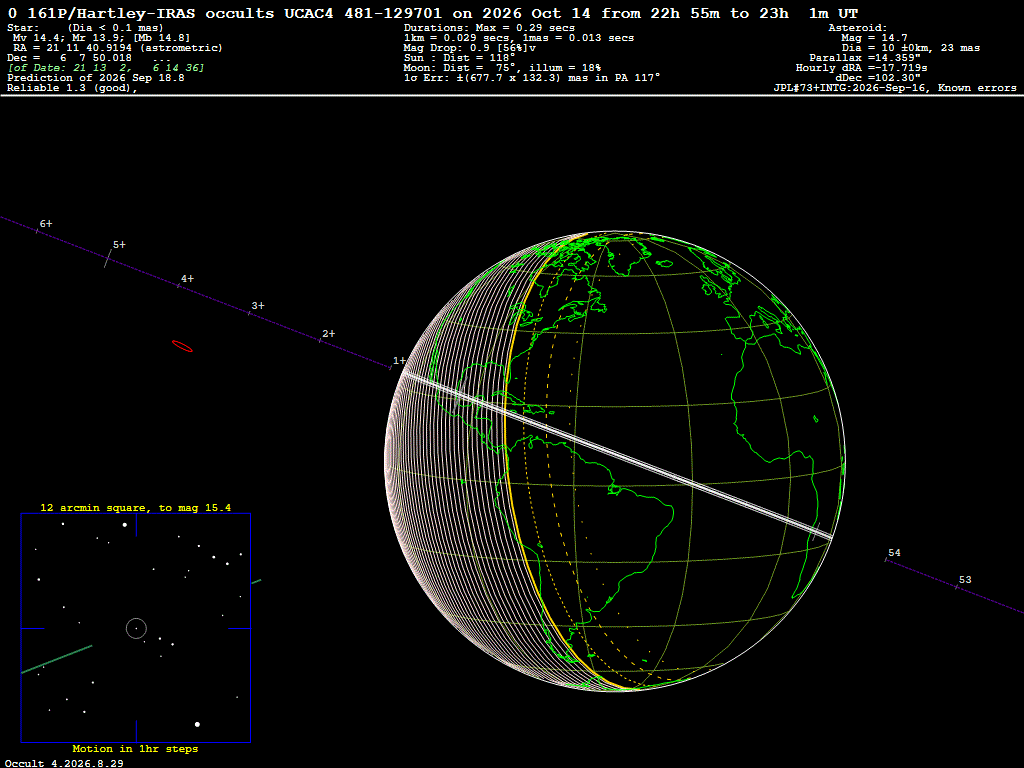This screenshot has width=1024, height=768.
Task: Click the '12 arcmin square' chart caption
Action: 135,507
